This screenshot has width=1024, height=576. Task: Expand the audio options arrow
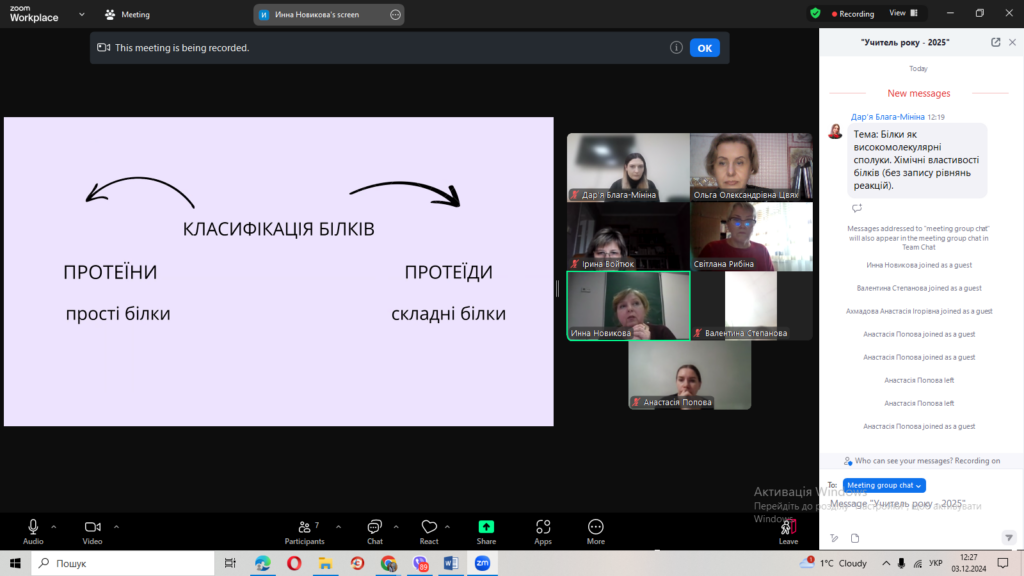point(54,526)
